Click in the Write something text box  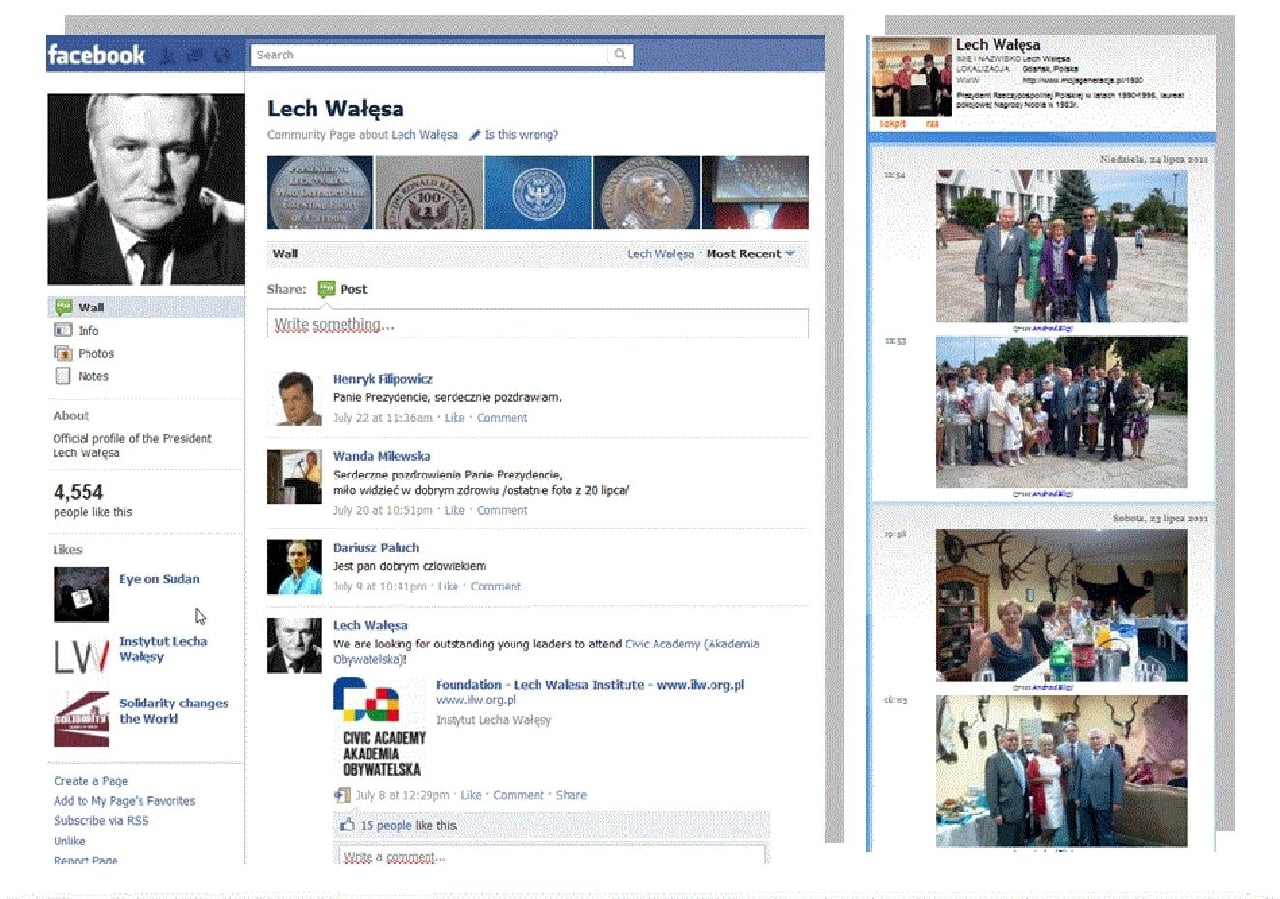tap(537, 325)
